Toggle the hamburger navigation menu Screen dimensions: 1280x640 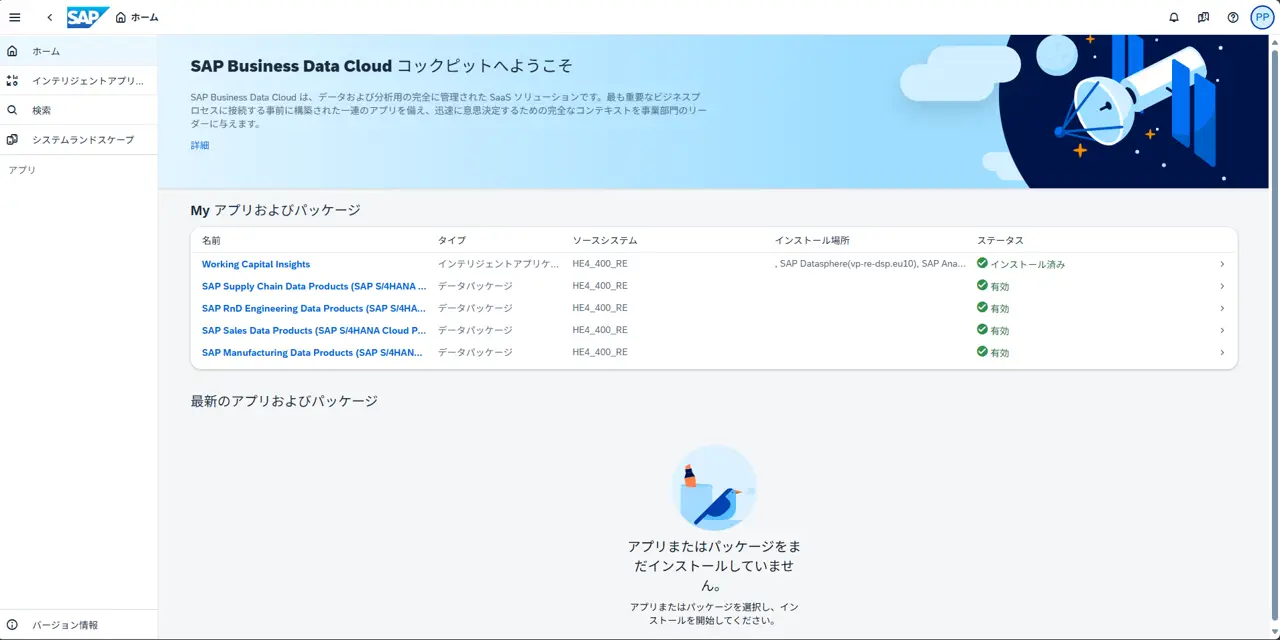pos(14,17)
